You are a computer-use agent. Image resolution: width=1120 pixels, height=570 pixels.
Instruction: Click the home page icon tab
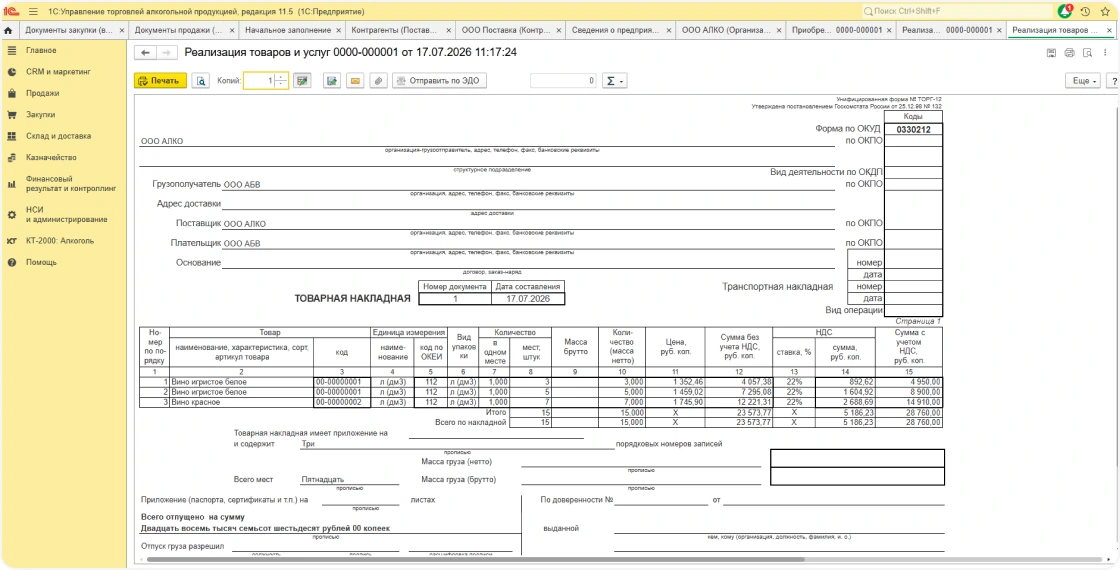tap(8, 31)
